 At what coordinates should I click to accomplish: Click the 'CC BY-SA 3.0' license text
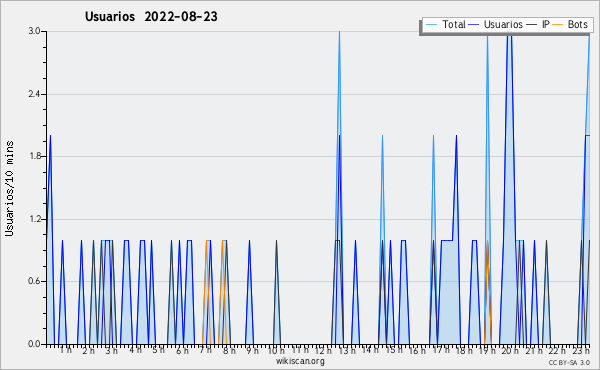pyautogui.click(x=569, y=363)
